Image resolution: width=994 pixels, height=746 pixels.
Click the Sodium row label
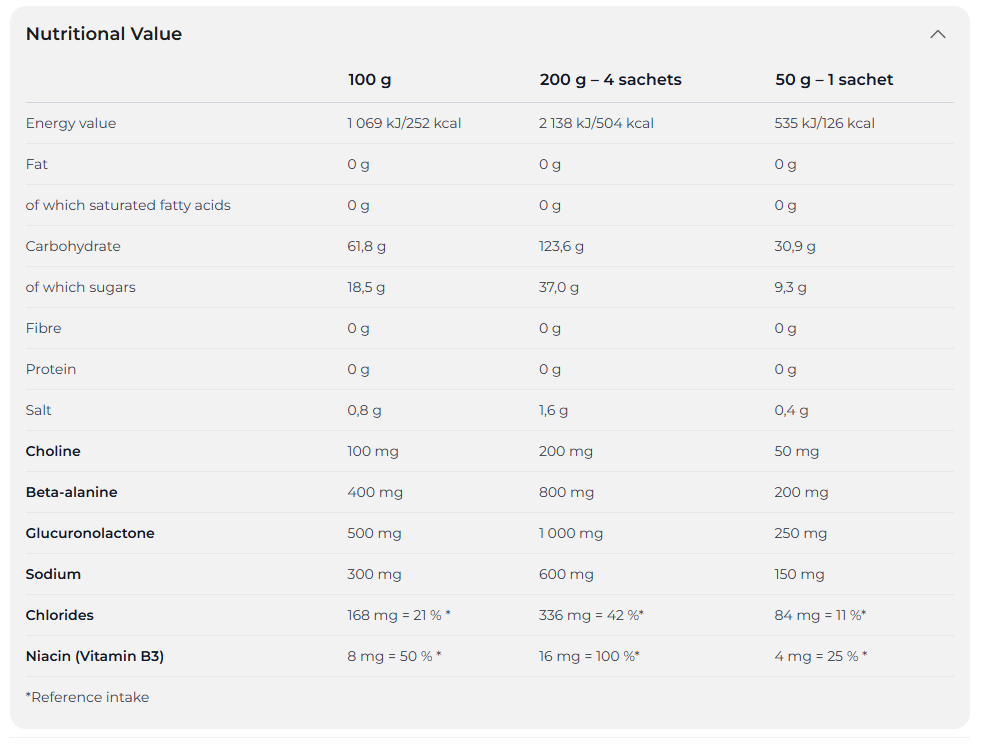coord(53,574)
